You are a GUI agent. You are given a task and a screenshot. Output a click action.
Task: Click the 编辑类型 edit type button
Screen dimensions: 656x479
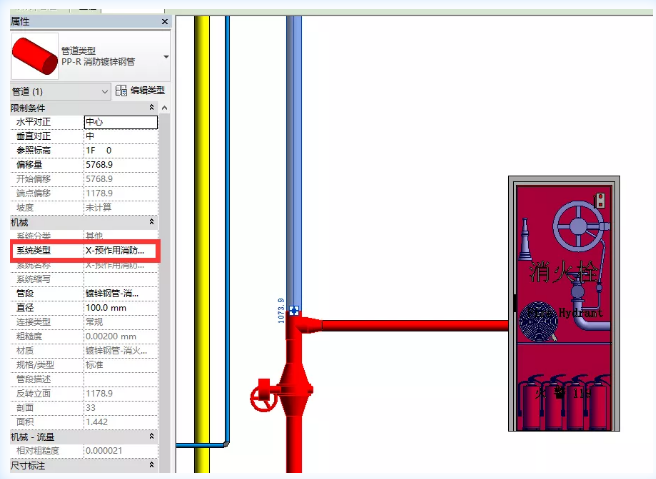coord(140,90)
